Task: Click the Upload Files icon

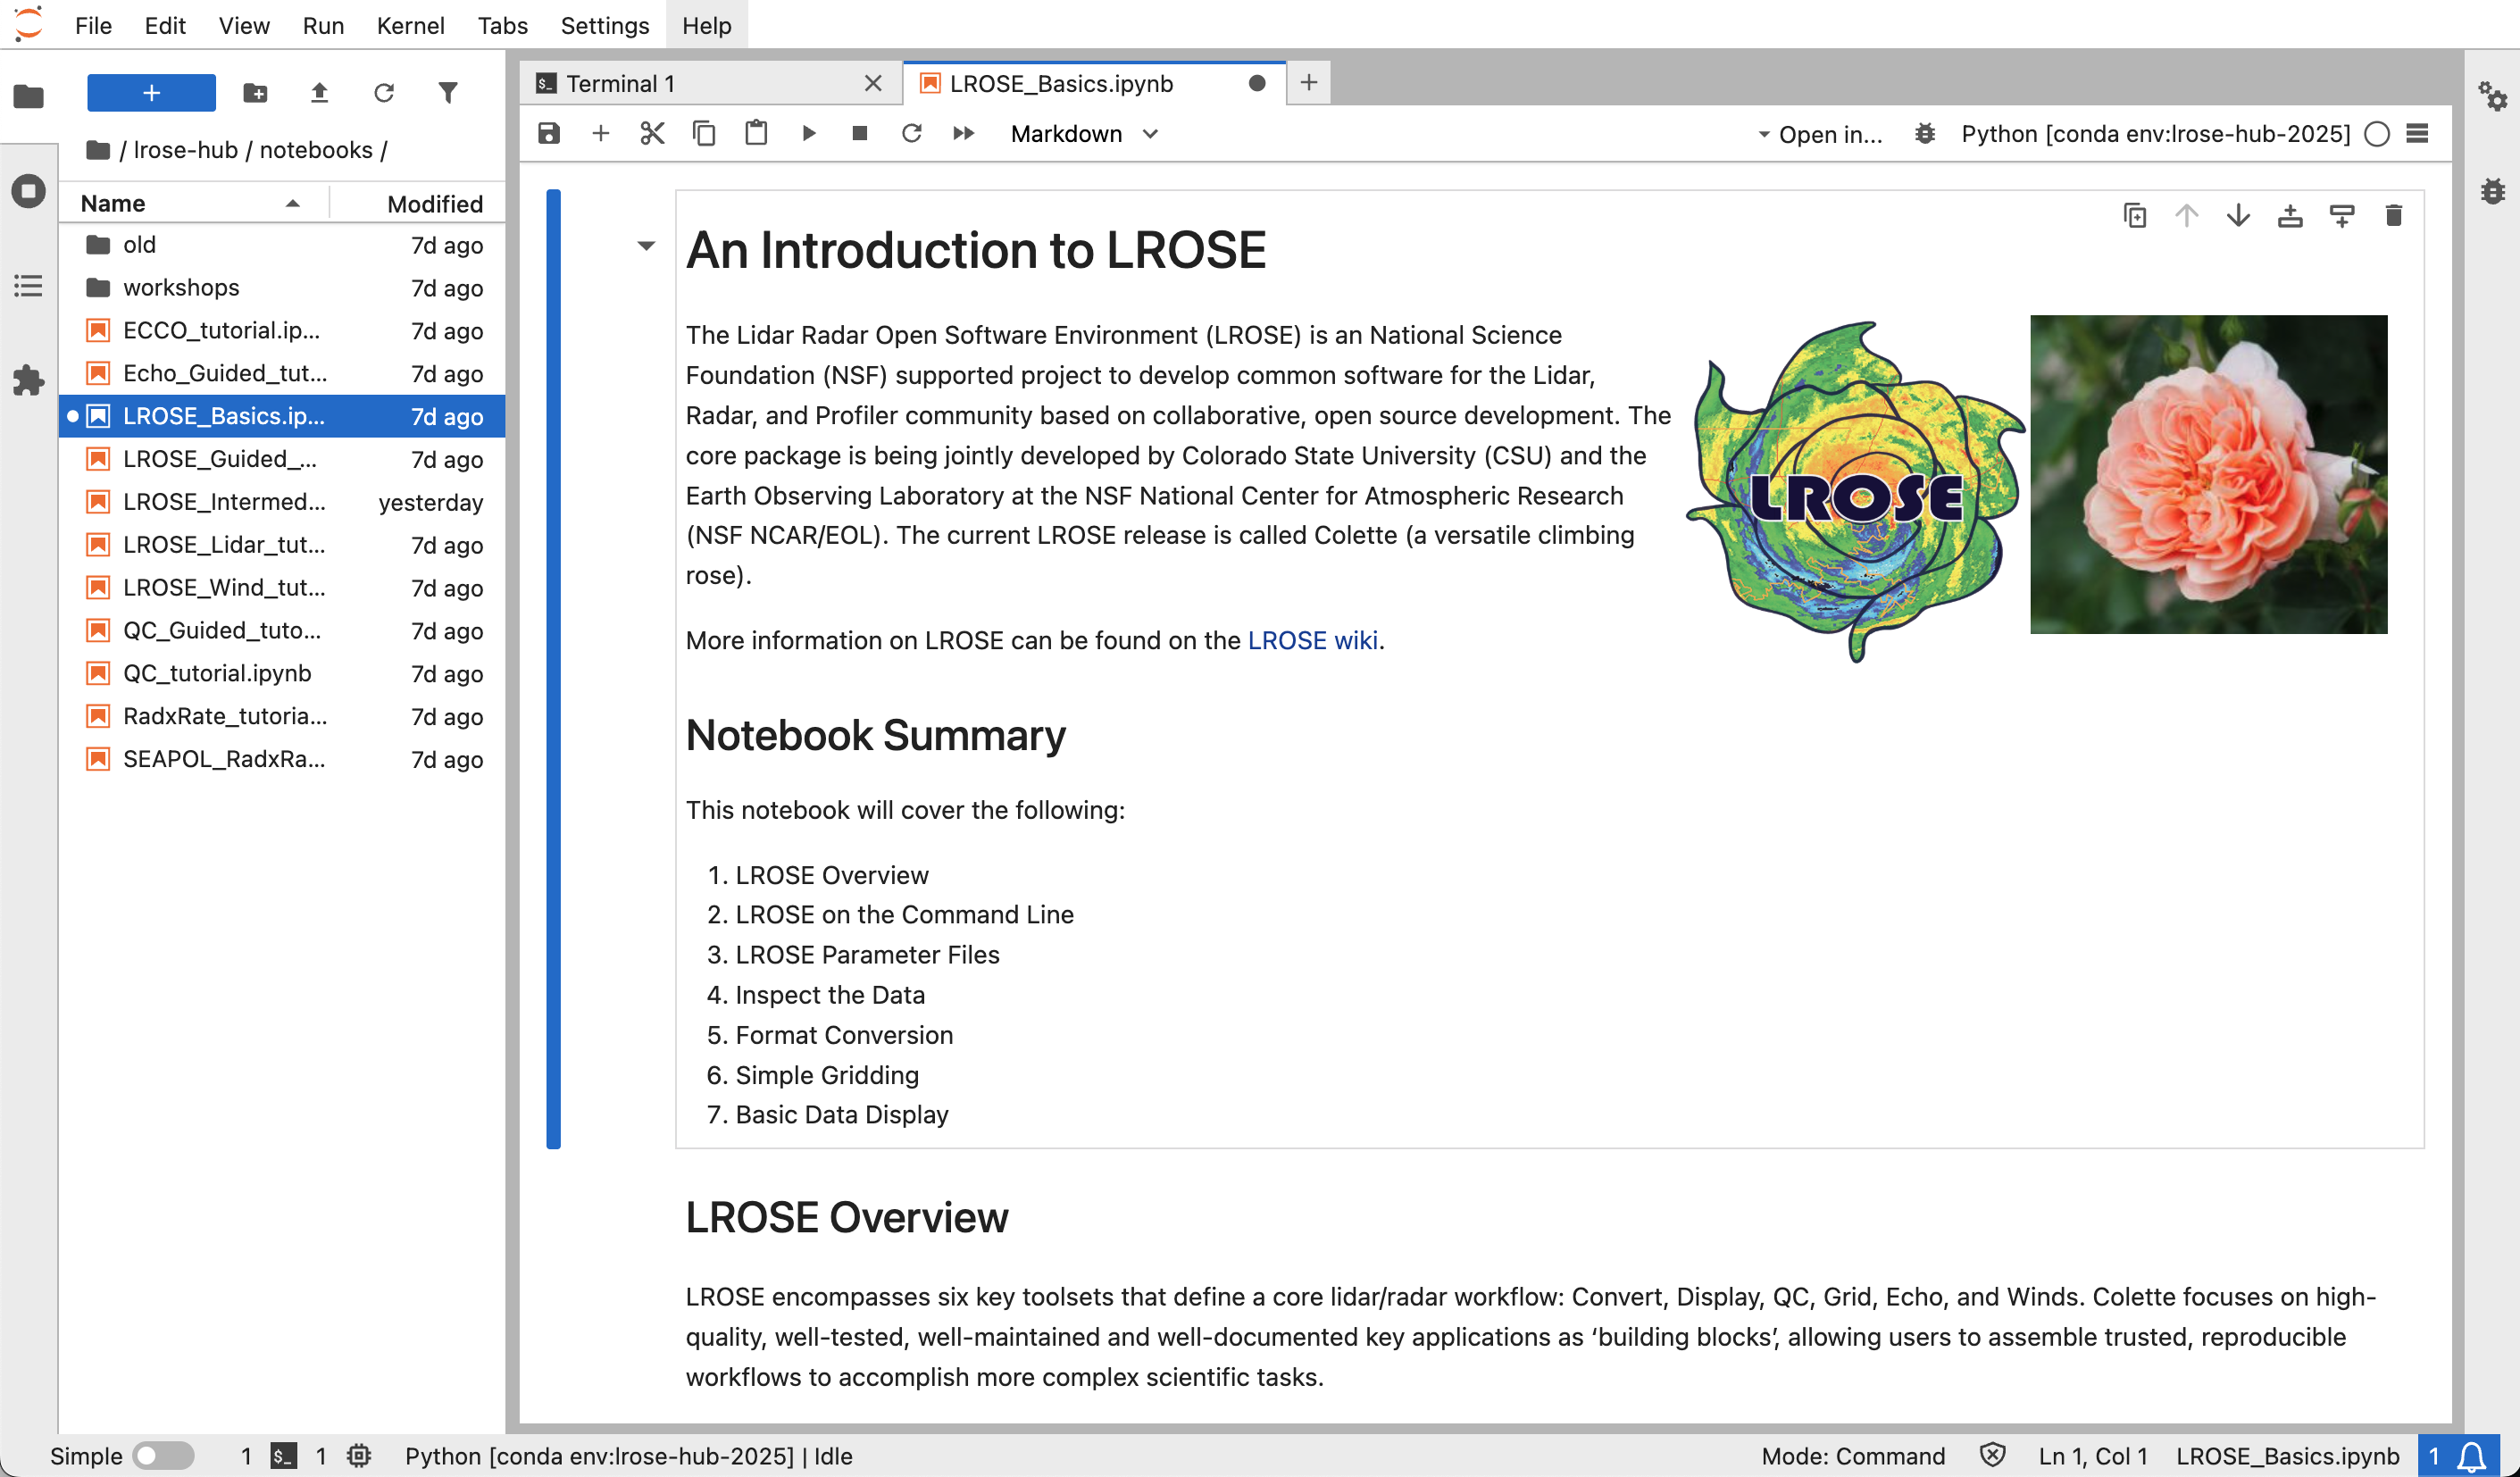Action: click(319, 93)
